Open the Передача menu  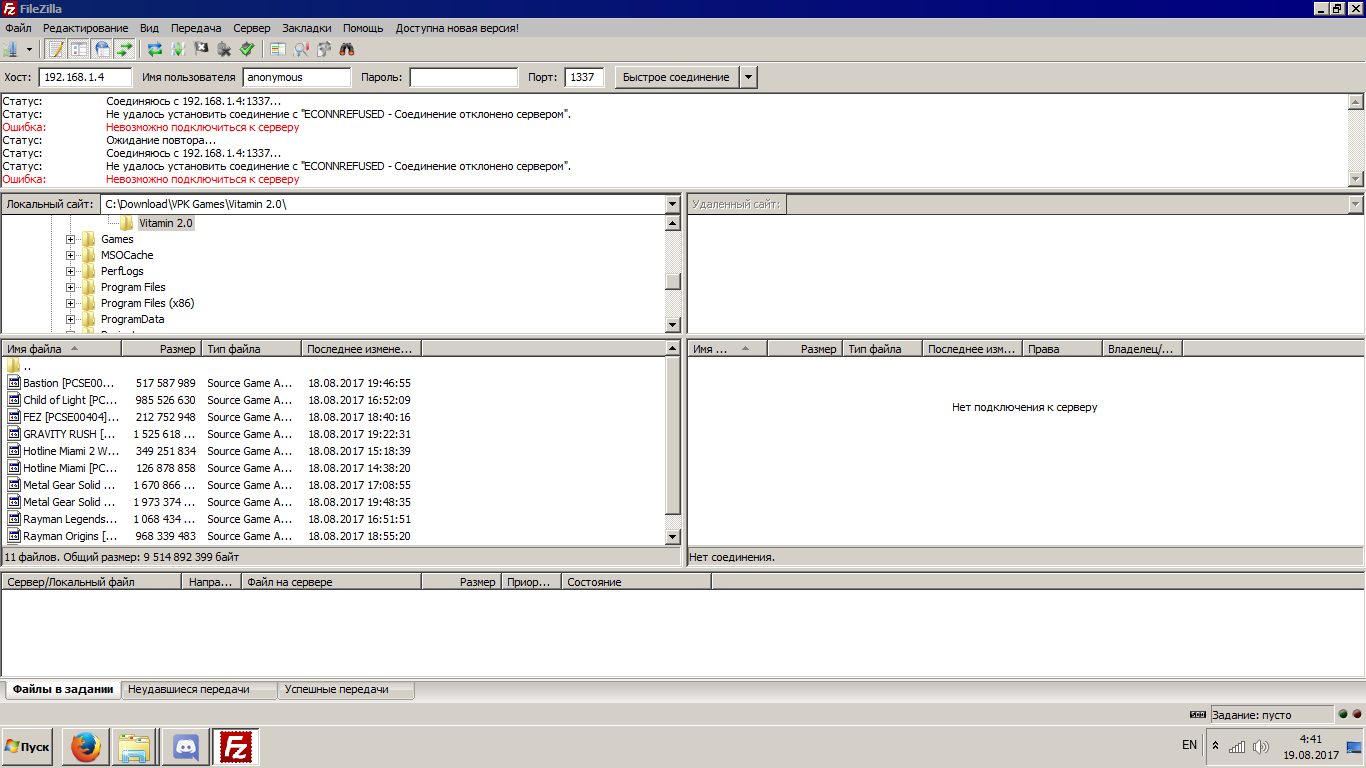pyautogui.click(x=196, y=28)
